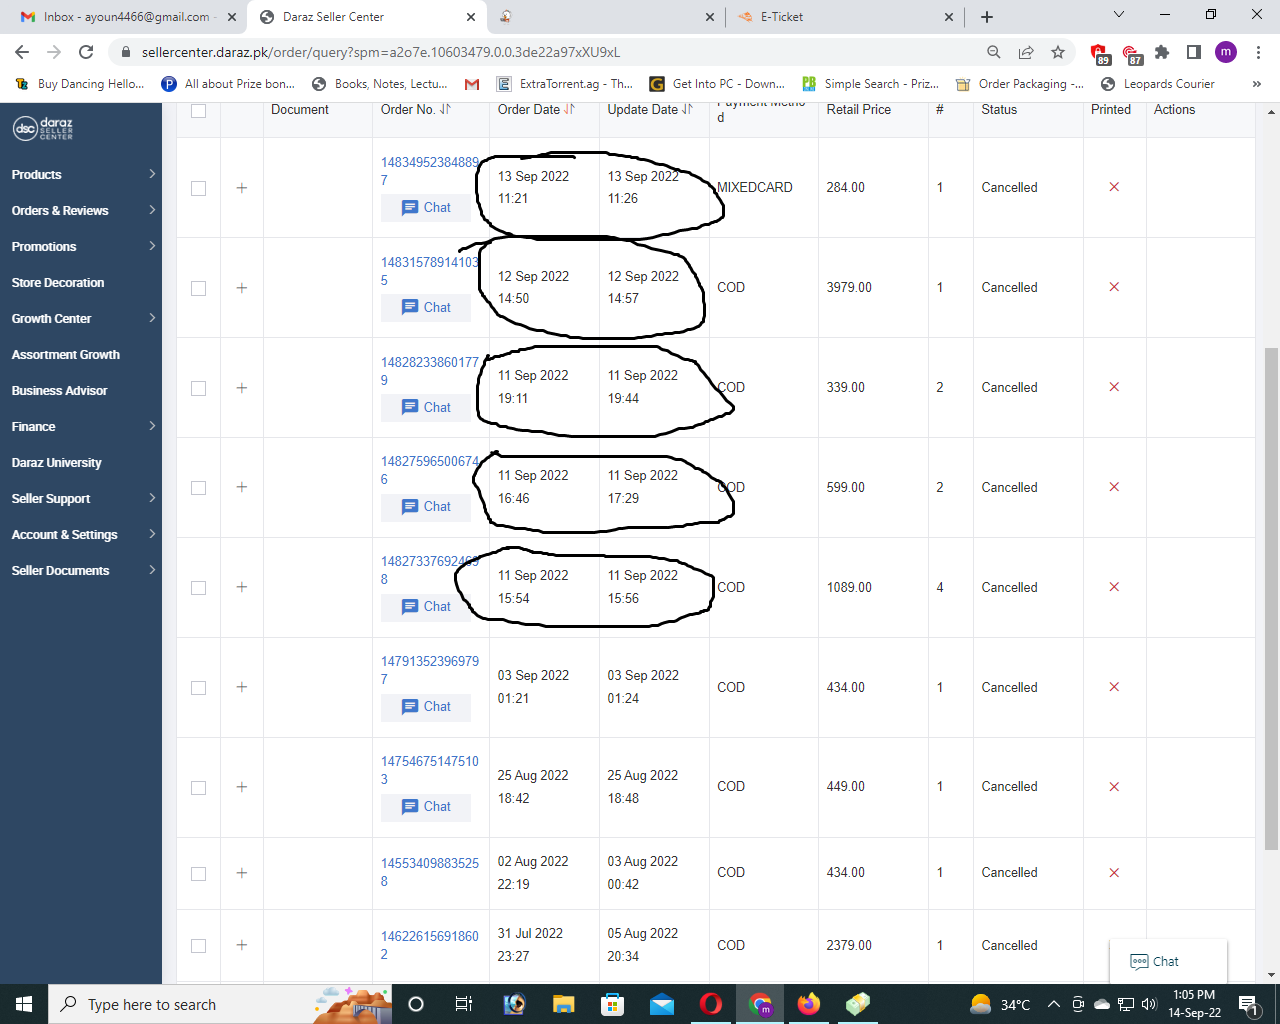This screenshot has width=1280, height=1024.
Task: Open Leopards Courier bookmark
Action: click(x=1158, y=84)
